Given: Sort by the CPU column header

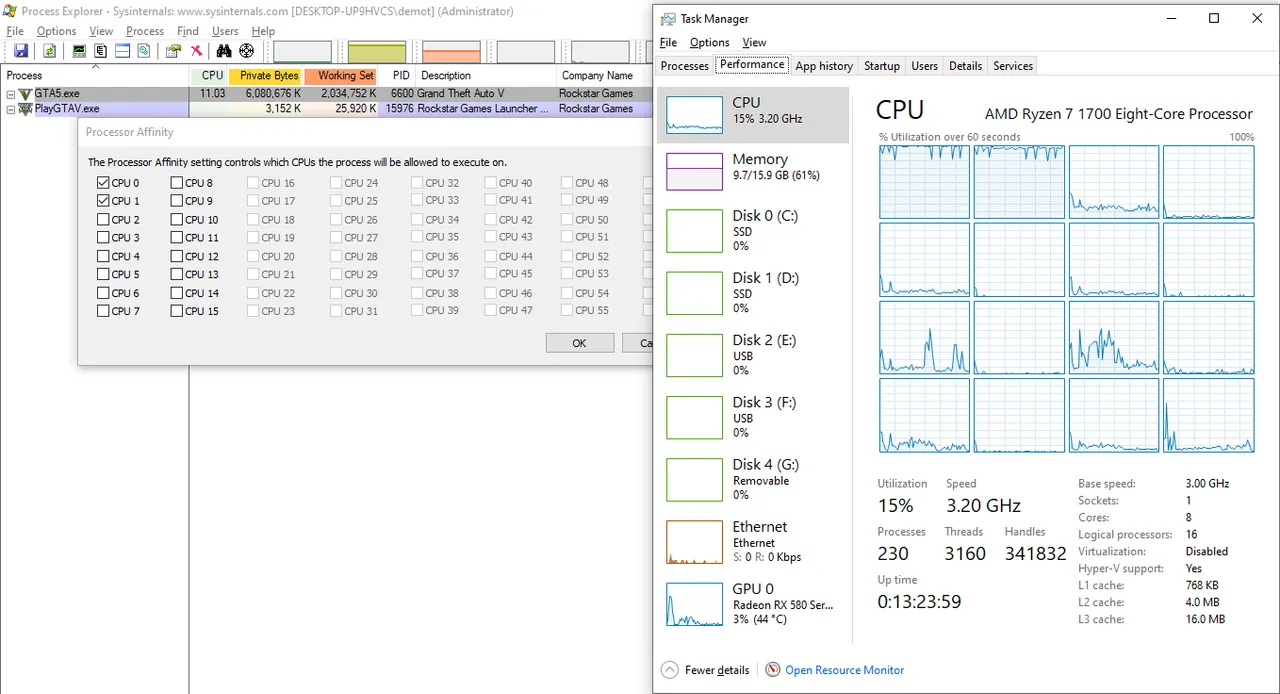Looking at the screenshot, I should click(x=209, y=76).
